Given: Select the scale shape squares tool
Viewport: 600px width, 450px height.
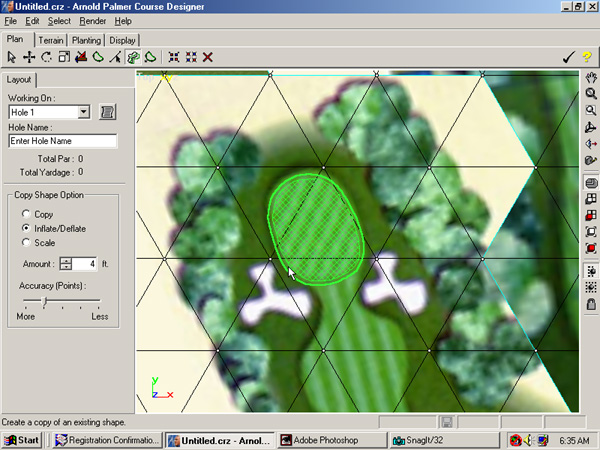Looking at the screenshot, I should click(x=64, y=57).
